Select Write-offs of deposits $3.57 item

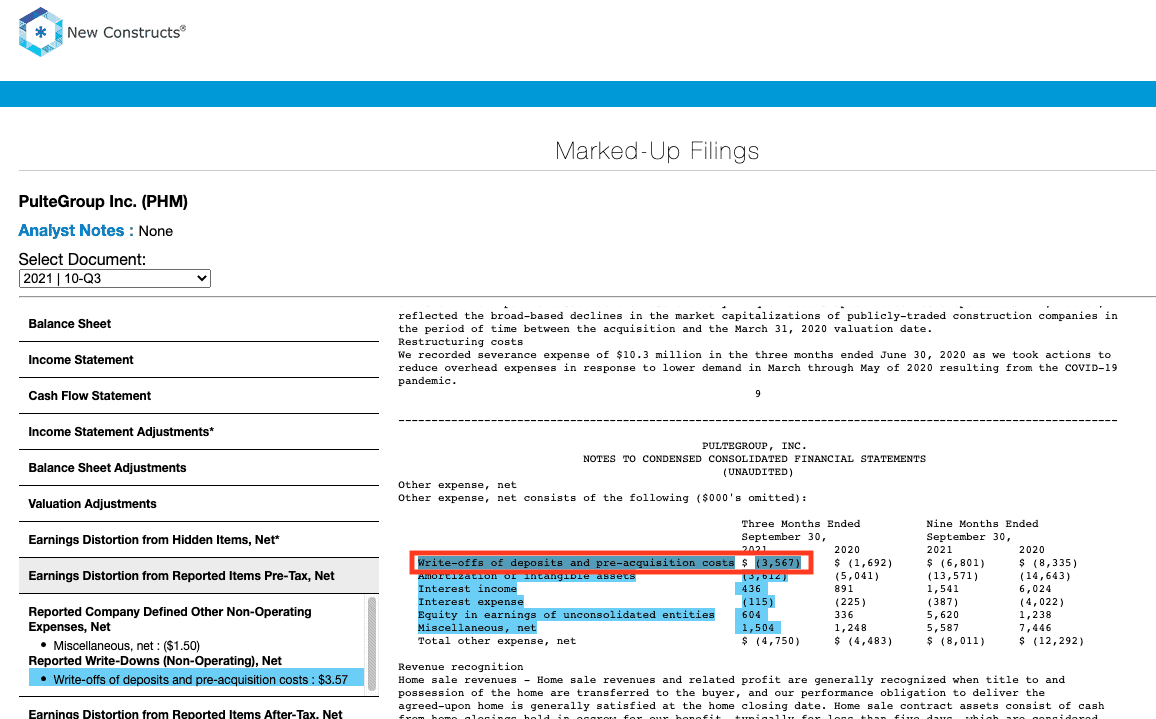click(196, 679)
